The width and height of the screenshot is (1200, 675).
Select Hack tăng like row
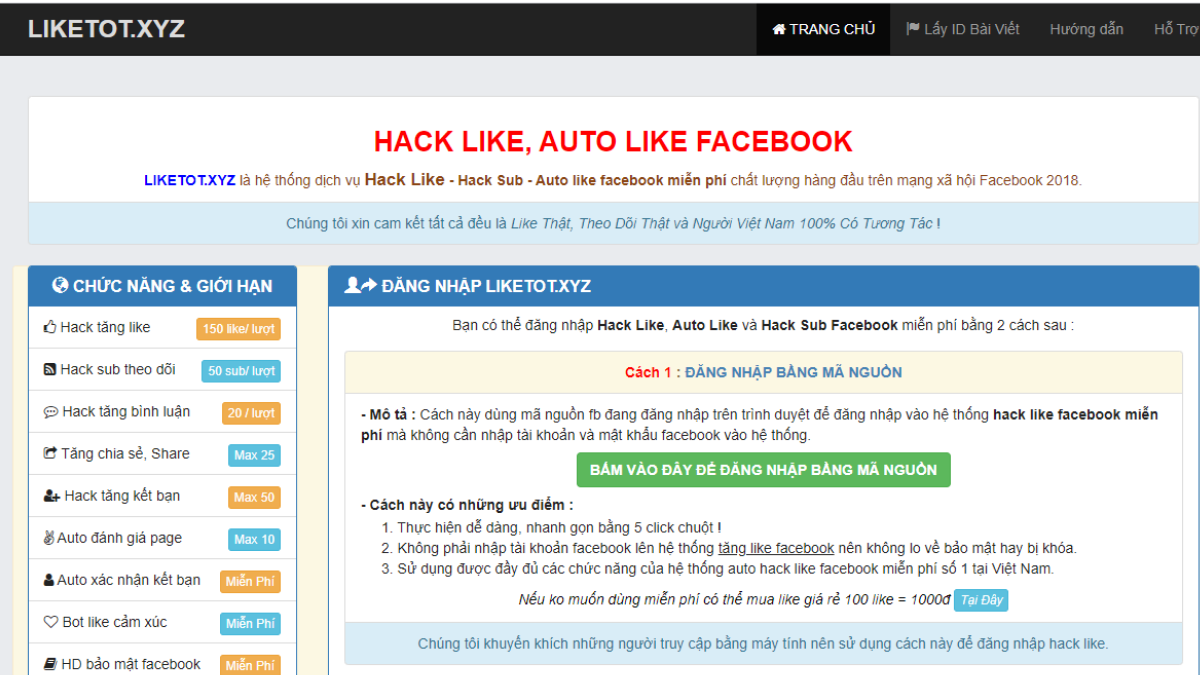point(163,328)
